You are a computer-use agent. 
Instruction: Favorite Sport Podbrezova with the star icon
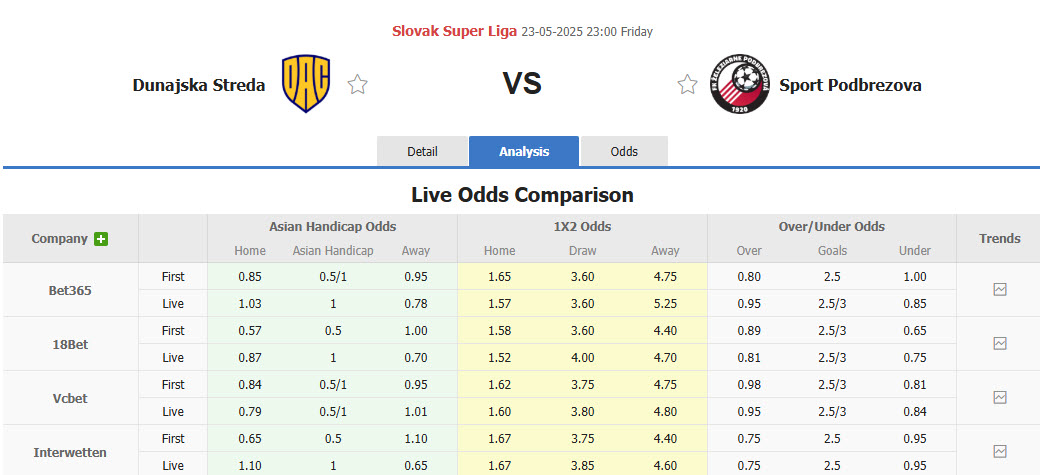coord(687,85)
